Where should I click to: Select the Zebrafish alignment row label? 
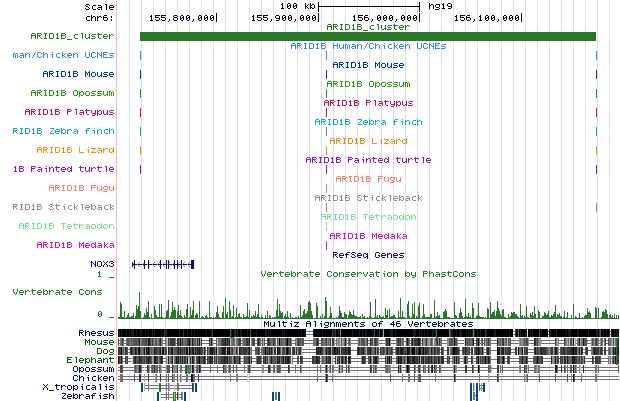pyautogui.click(x=88, y=396)
